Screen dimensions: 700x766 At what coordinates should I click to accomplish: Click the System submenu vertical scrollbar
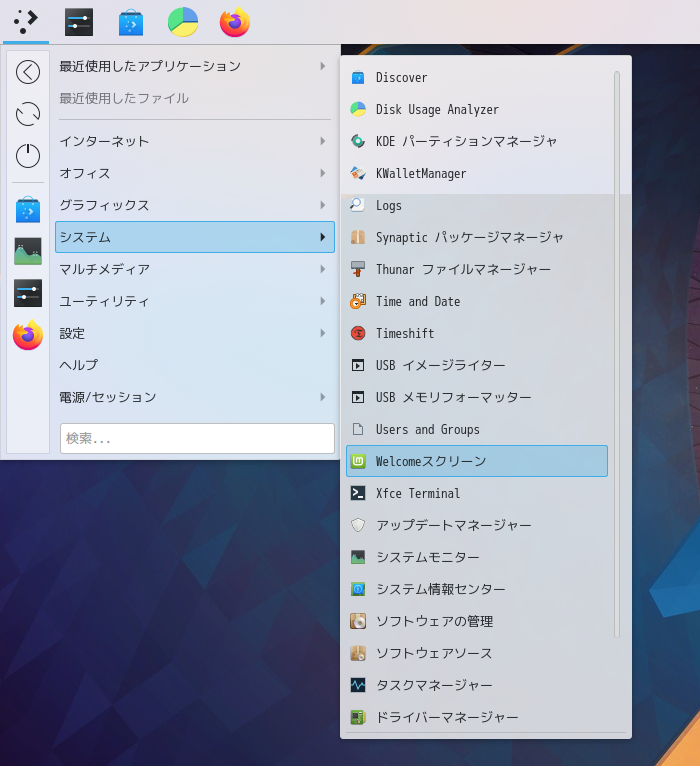click(617, 354)
